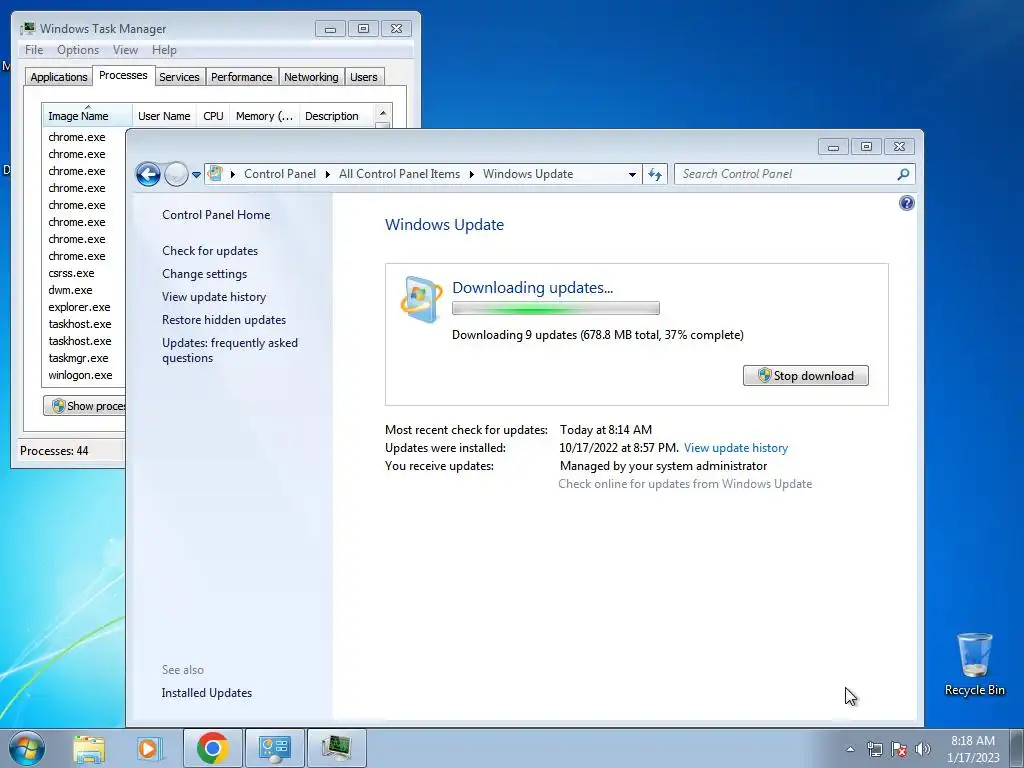The height and width of the screenshot is (768, 1024).
Task: Click the scroll-up arrow in the Task Manager process list
Action: tap(383, 113)
